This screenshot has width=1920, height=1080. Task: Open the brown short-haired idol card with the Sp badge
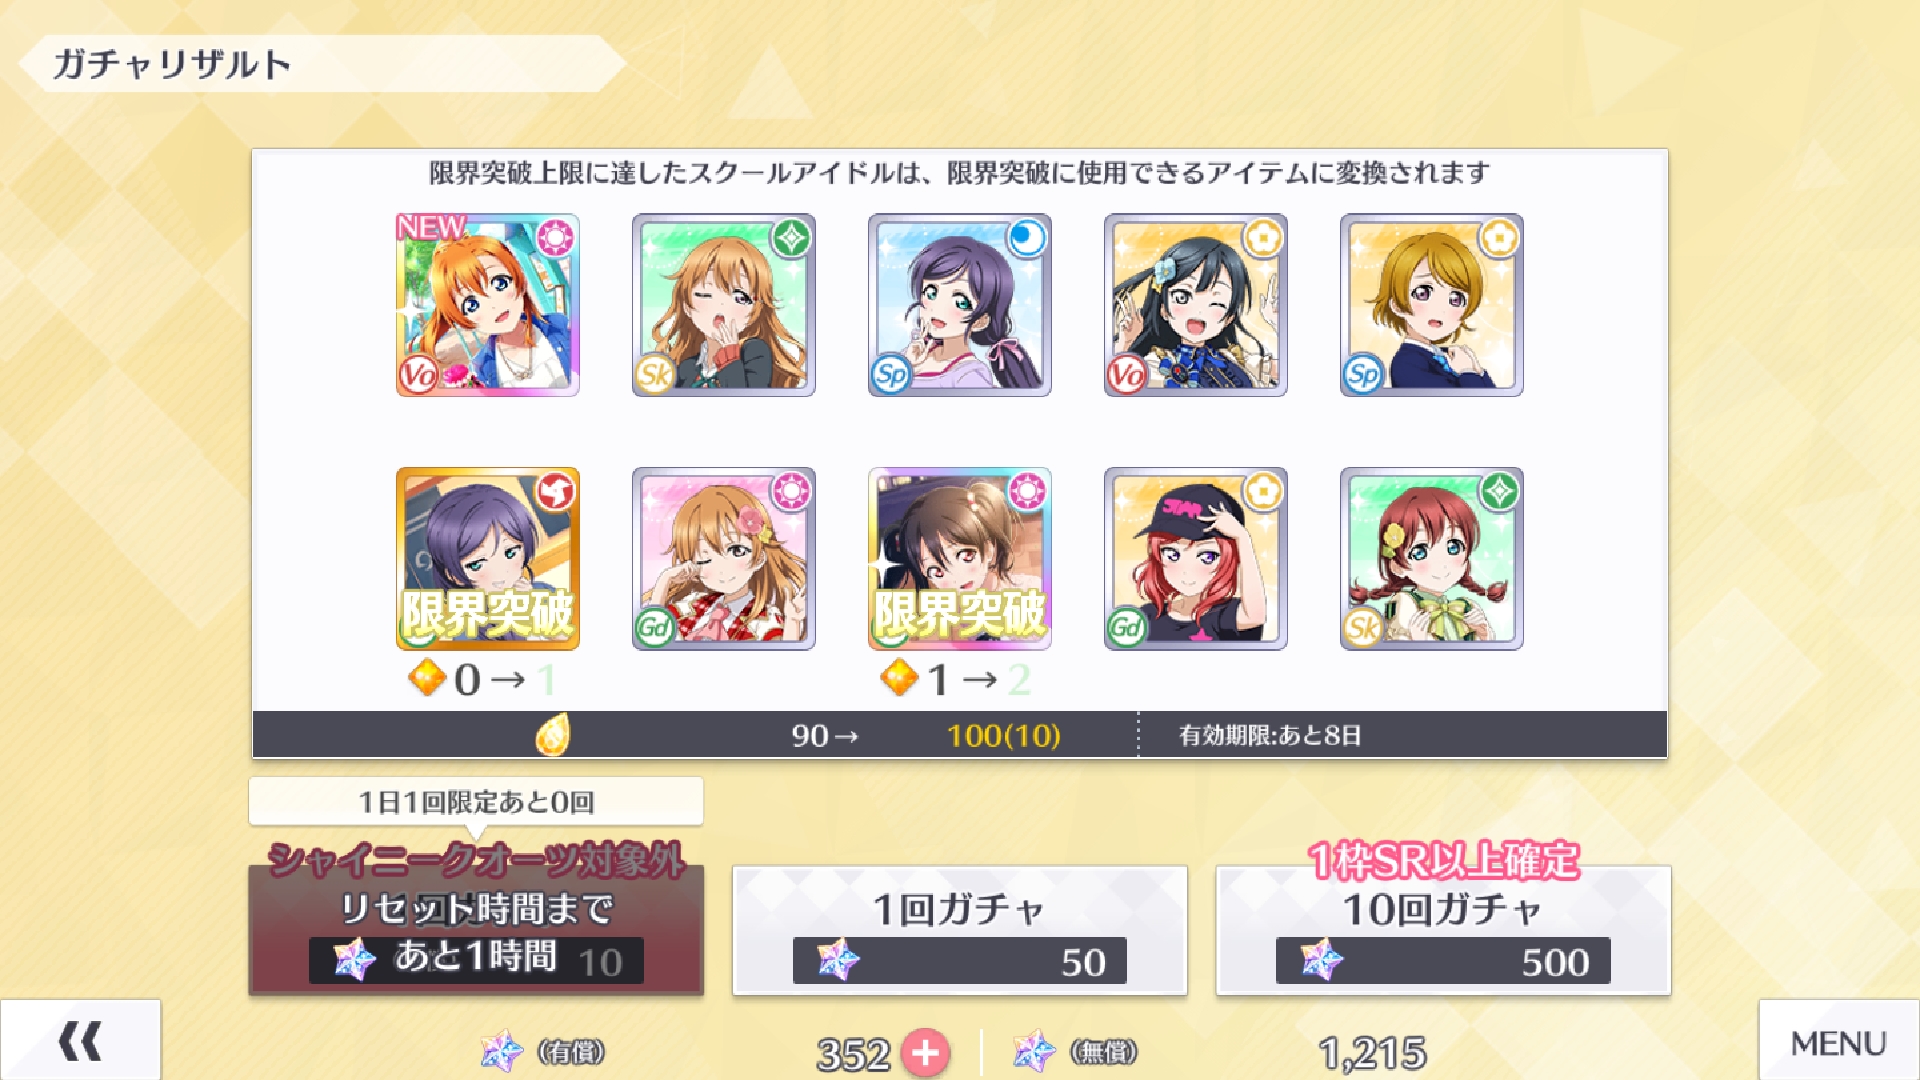point(1432,305)
